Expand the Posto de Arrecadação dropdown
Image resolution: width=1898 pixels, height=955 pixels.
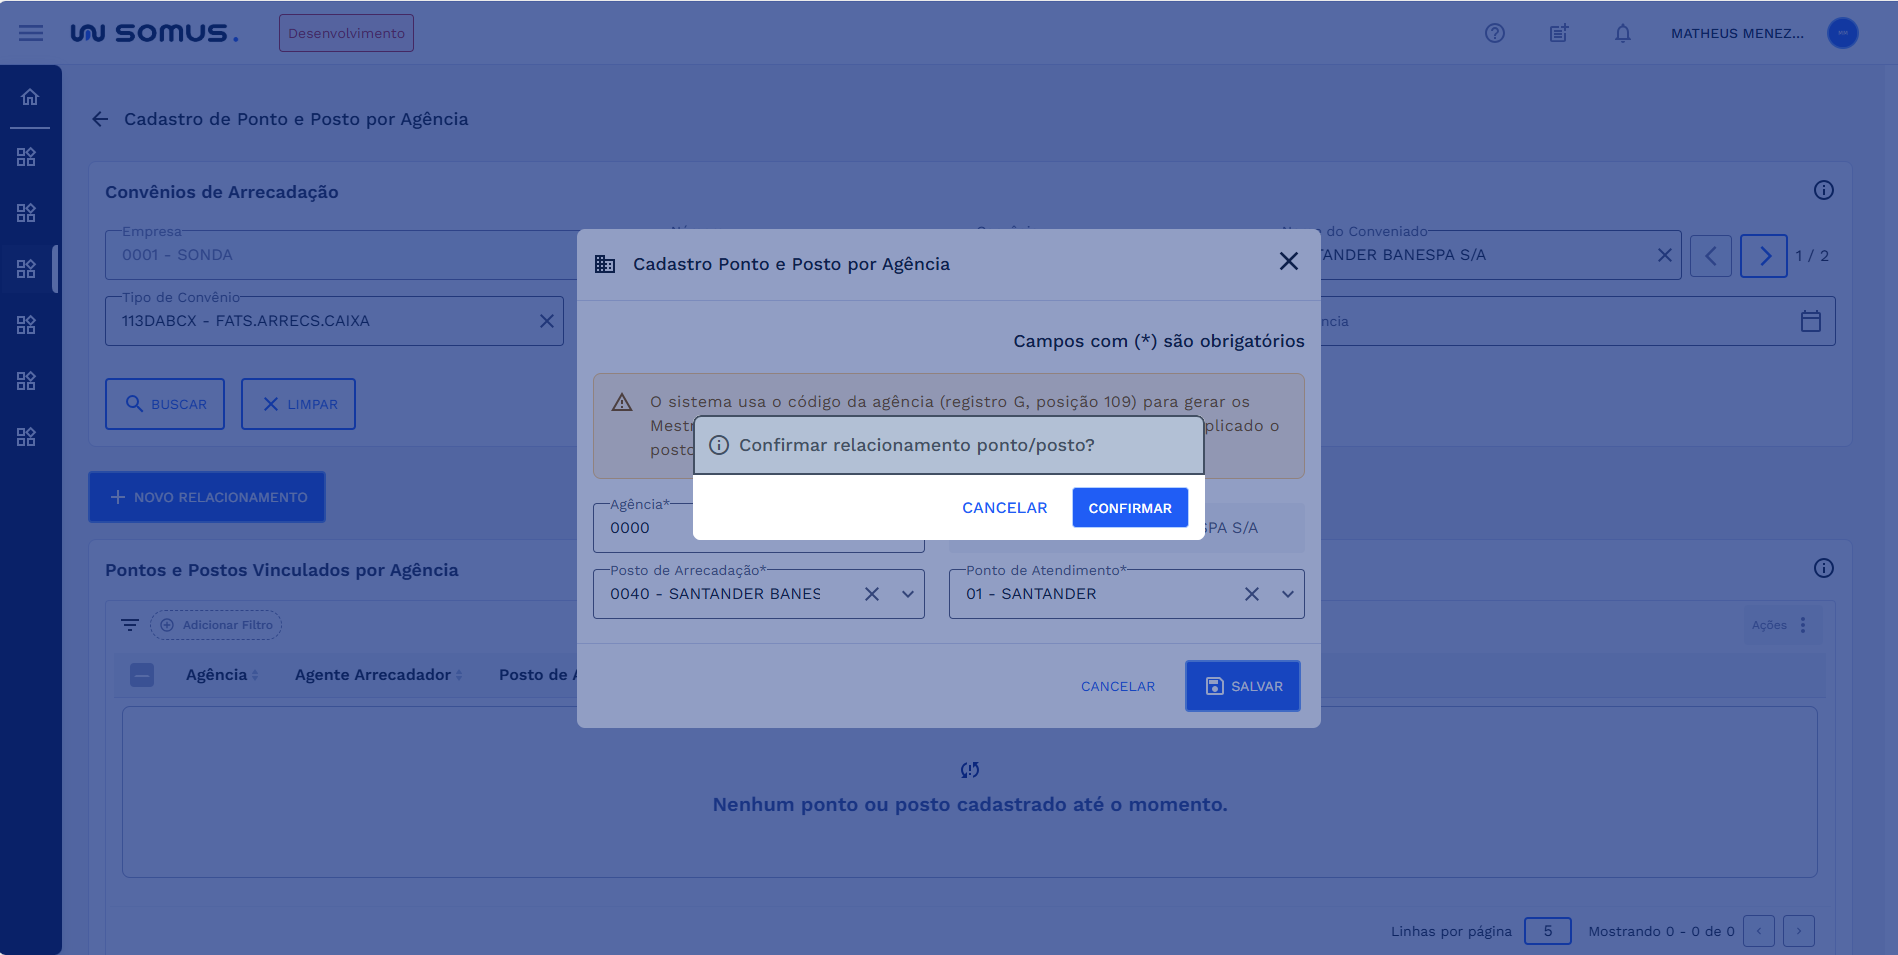pos(907,594)
